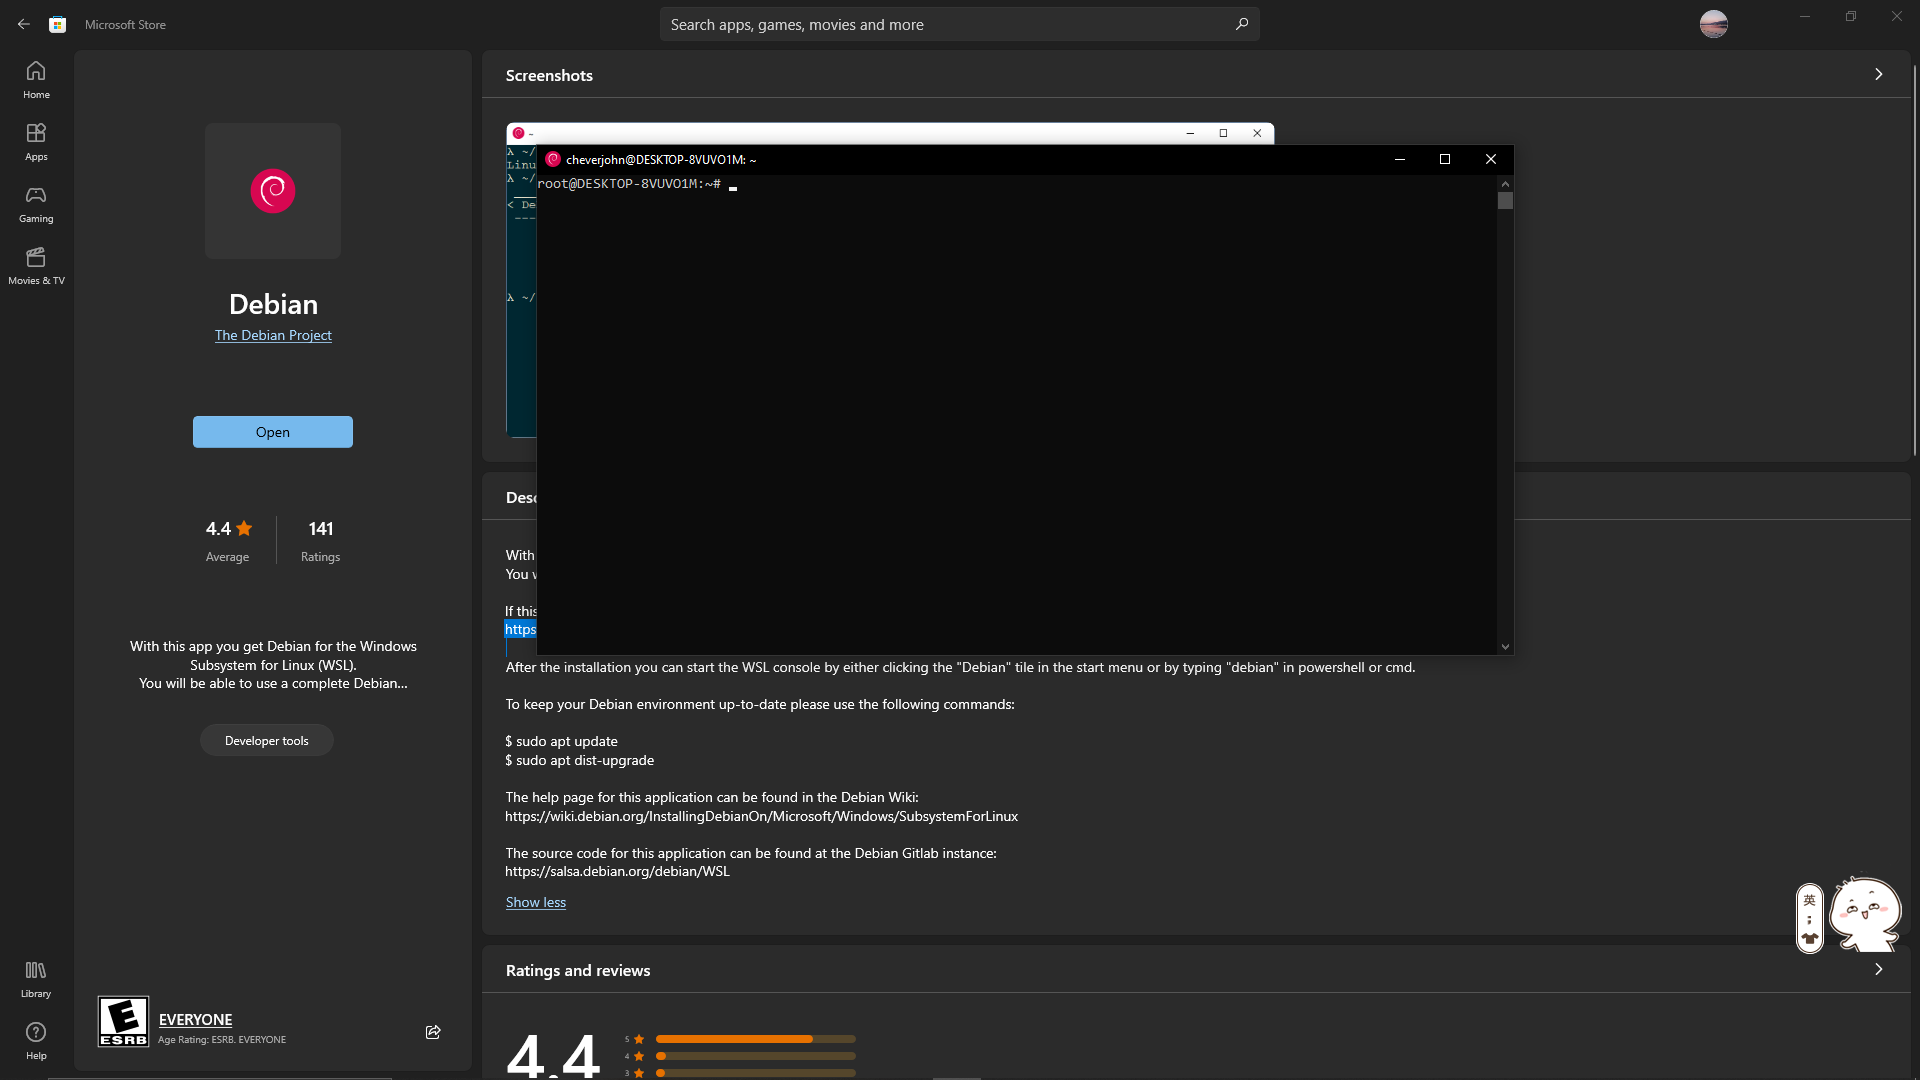Viewport: 1920px width, 1080px height.
Task: Click the search magnifier icon
Action: 1242,24
